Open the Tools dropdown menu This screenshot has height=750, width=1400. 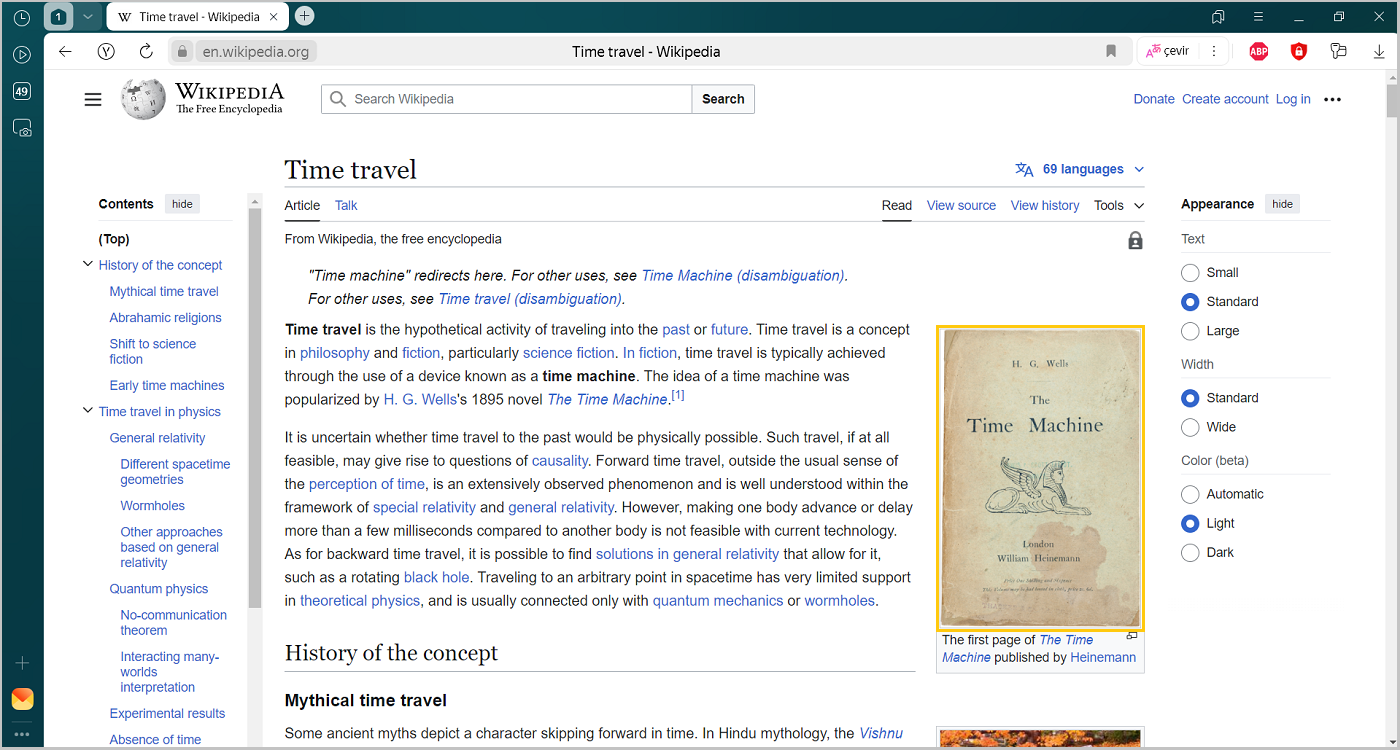(1118, 205)
